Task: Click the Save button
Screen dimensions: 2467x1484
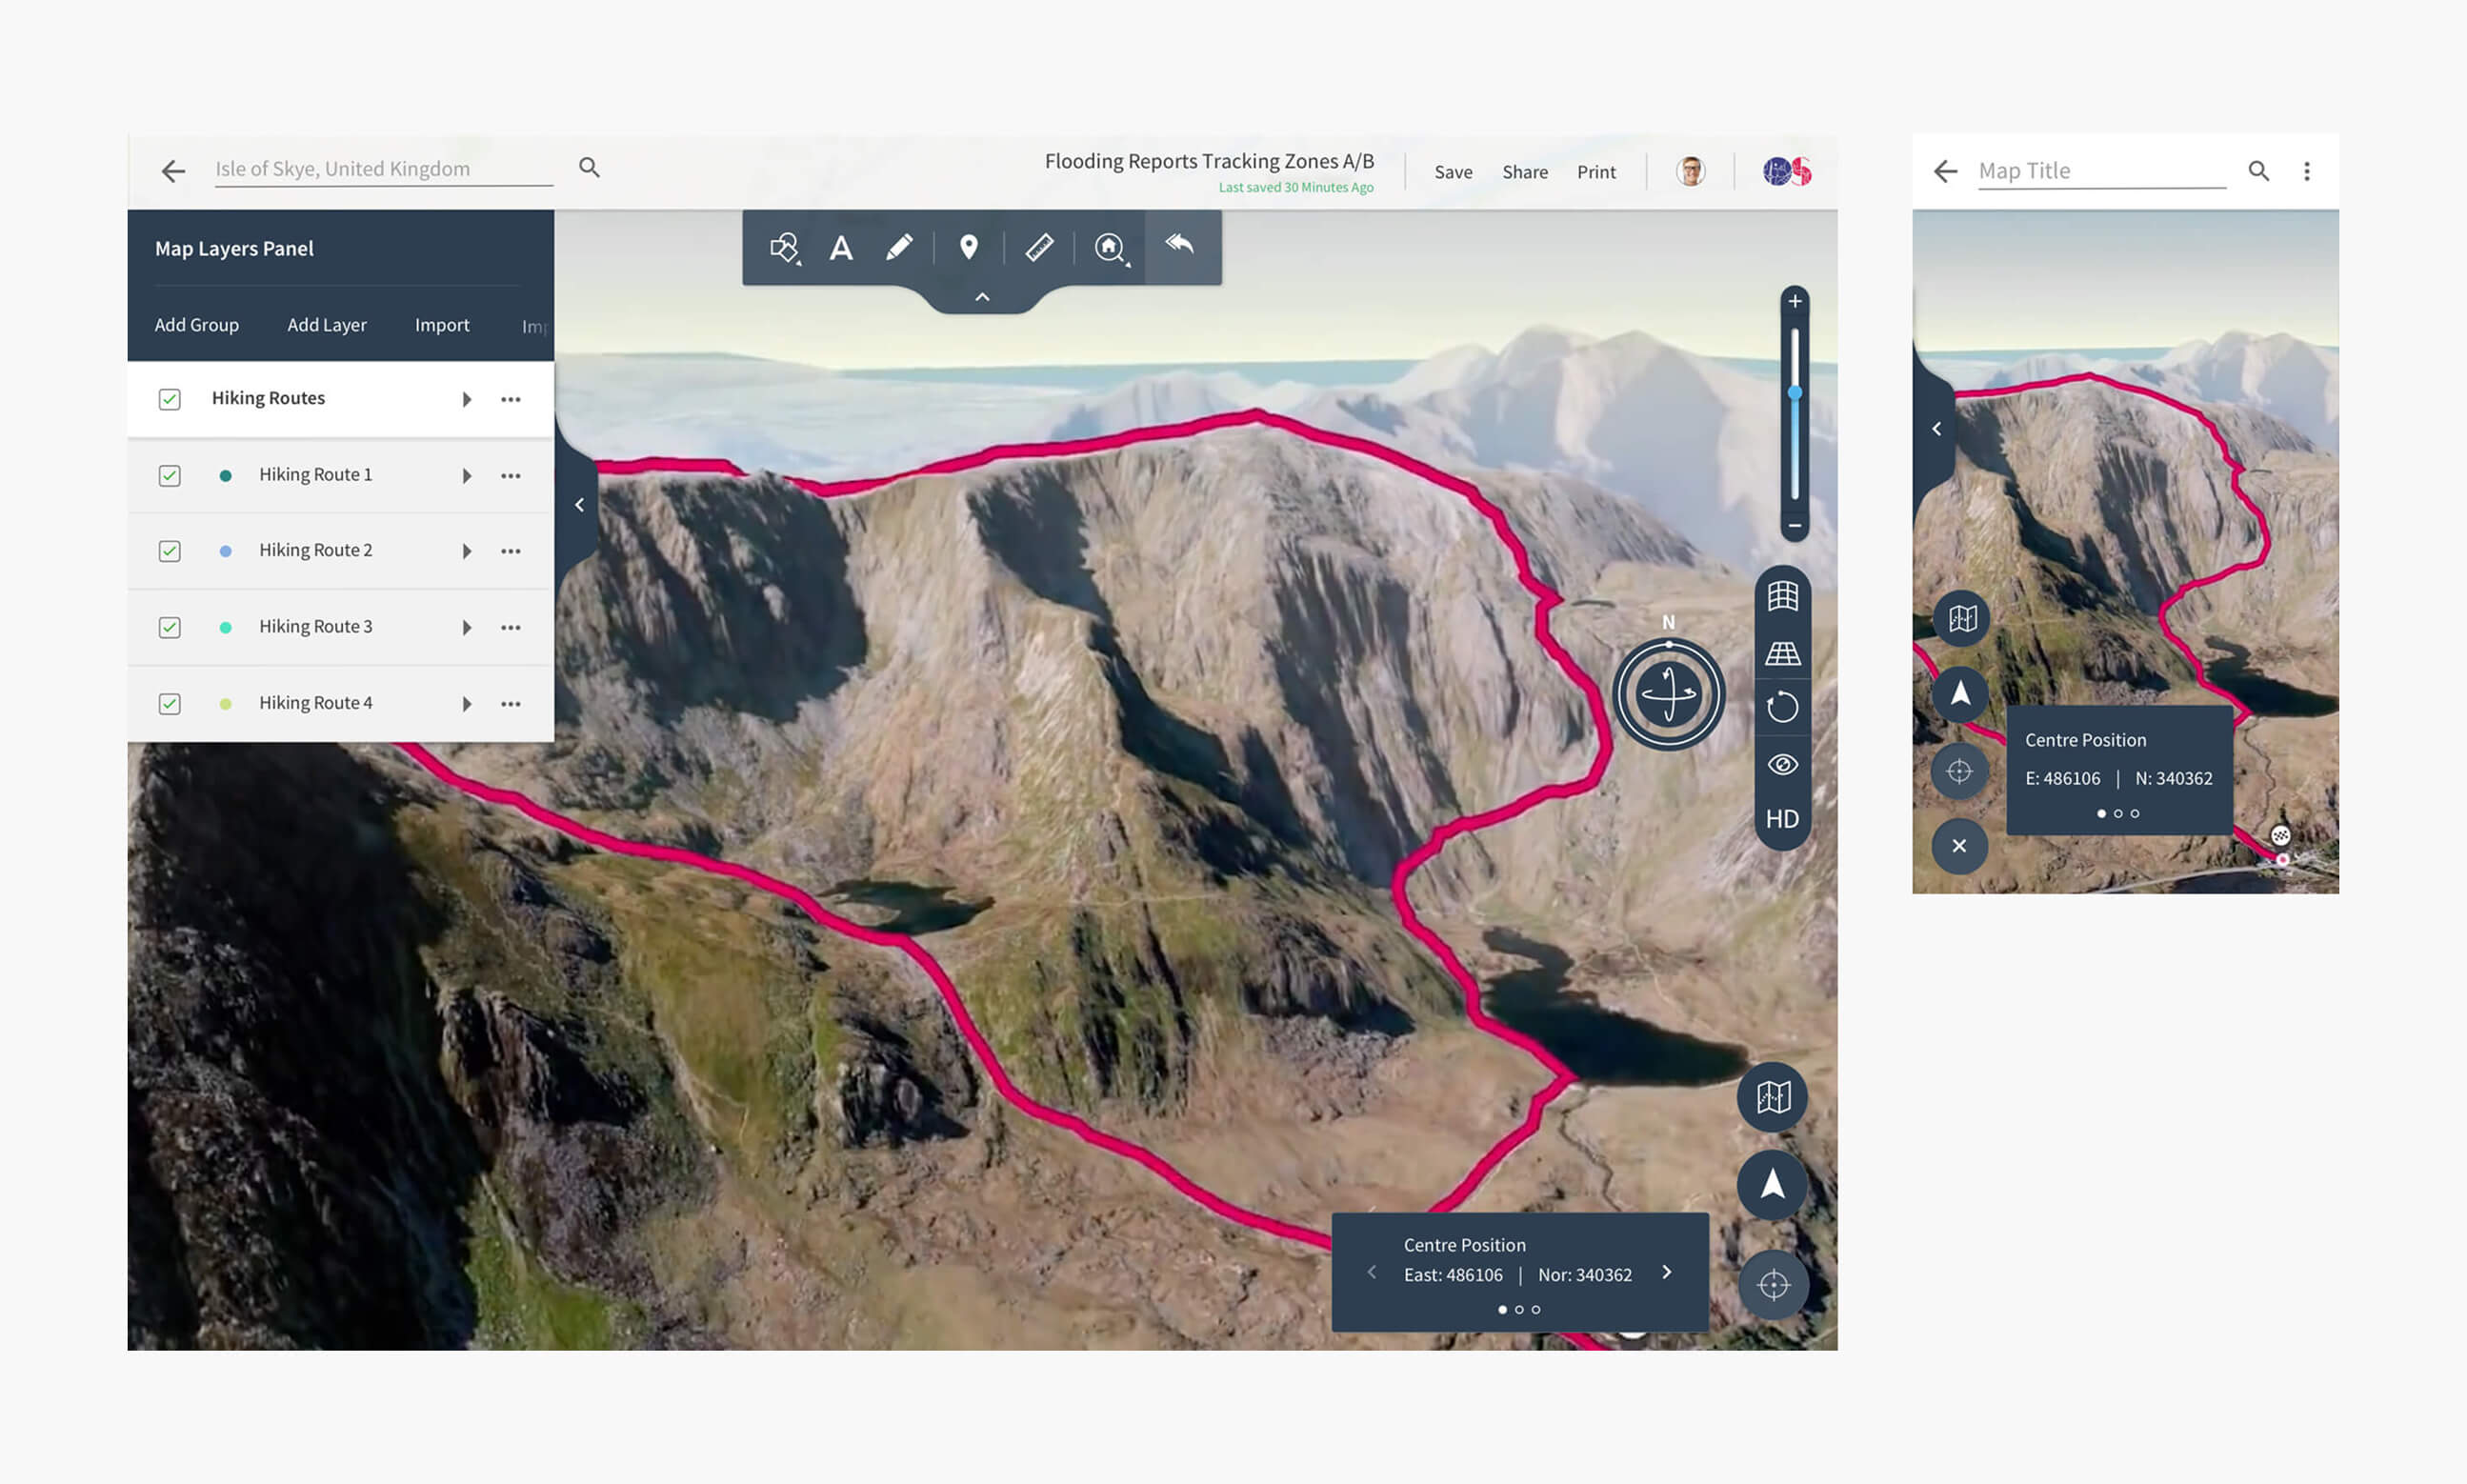Action: 1453,172
